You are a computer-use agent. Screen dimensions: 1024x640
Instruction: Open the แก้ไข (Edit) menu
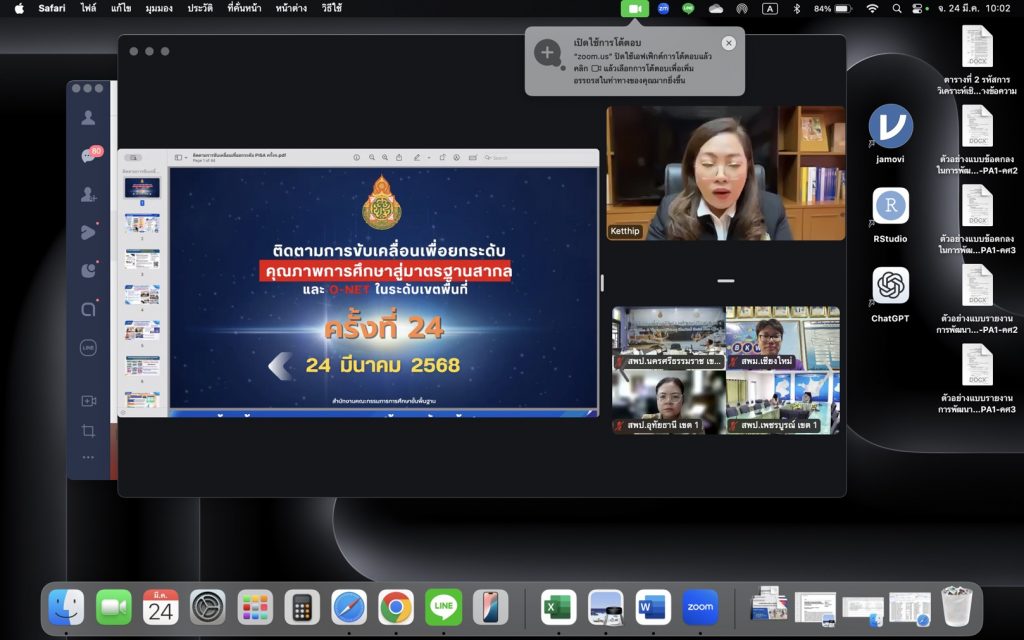(x=121, y=8)
